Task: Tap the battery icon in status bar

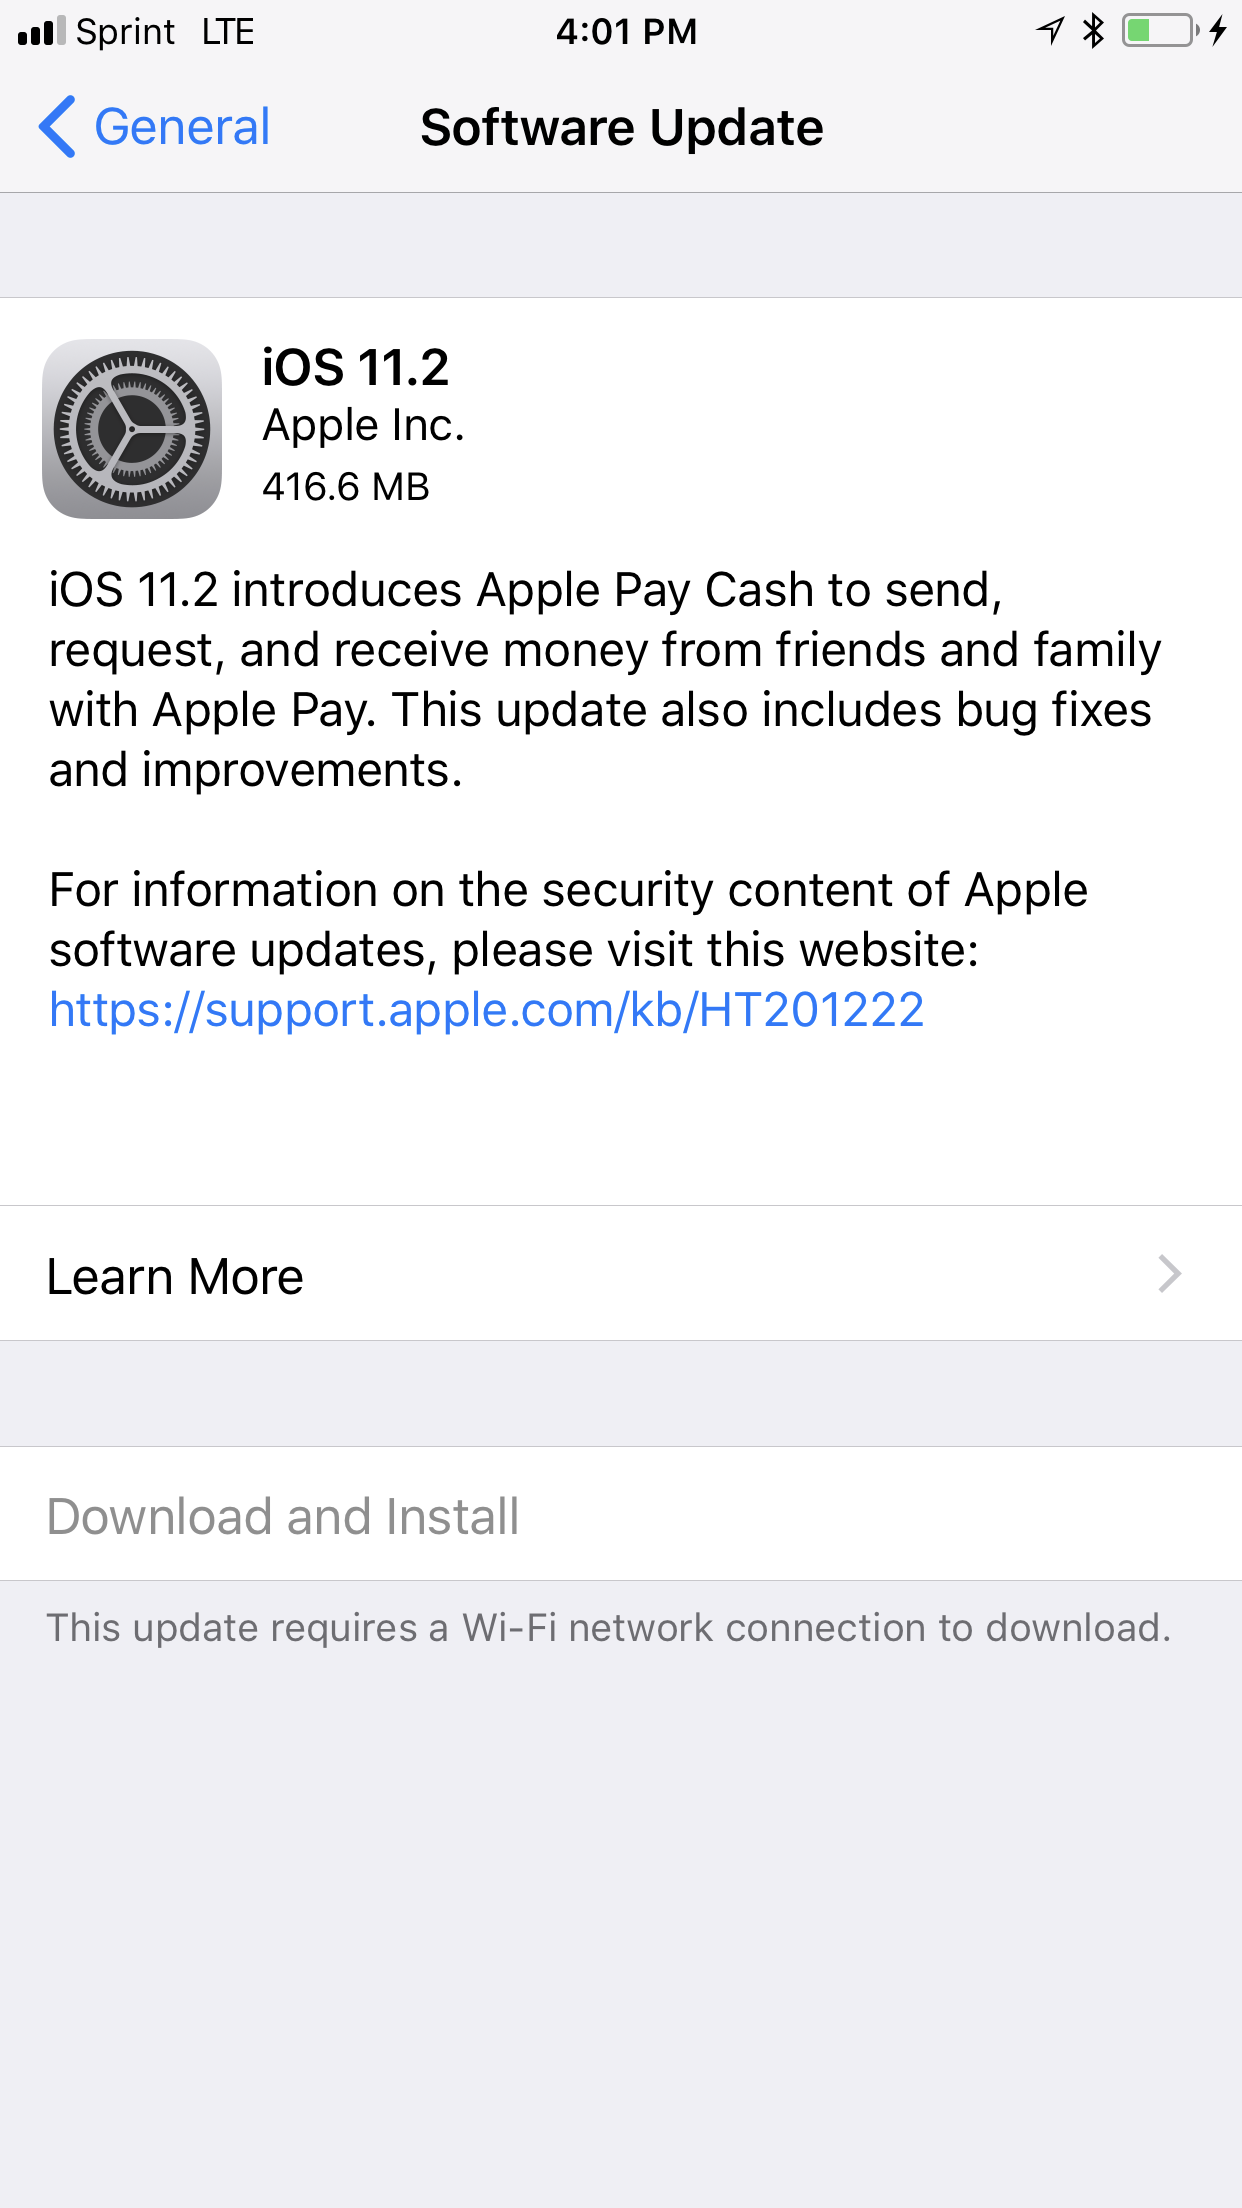Action: (1161, 31)
